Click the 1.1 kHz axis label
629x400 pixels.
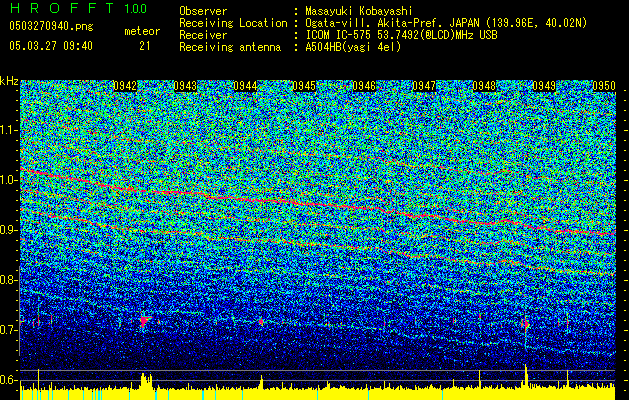(x=8, y=130)
